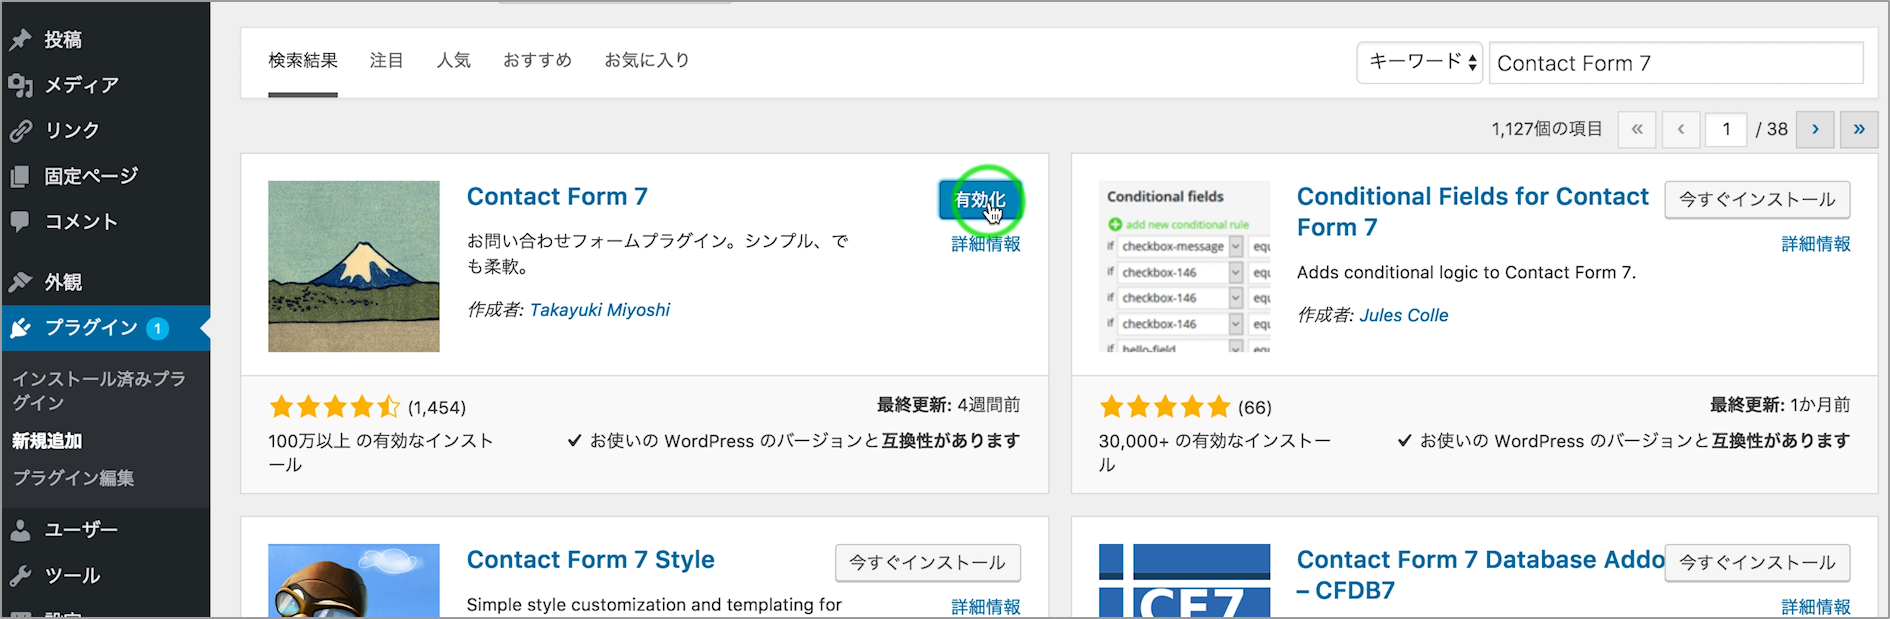This screenshot has width=1890, height=619.
Task: Jump to the last results page
Action: click(1859, 129)
